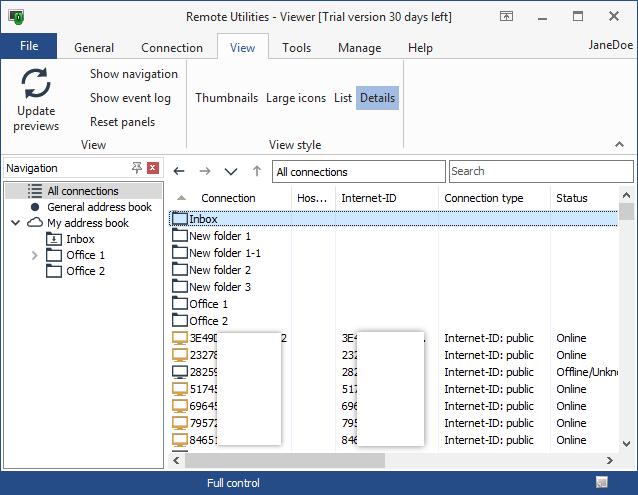The width and height of the screenshot is (638, 495).
Task: Click the offline 2825 connection monitor icon
Action: point(179,372)
